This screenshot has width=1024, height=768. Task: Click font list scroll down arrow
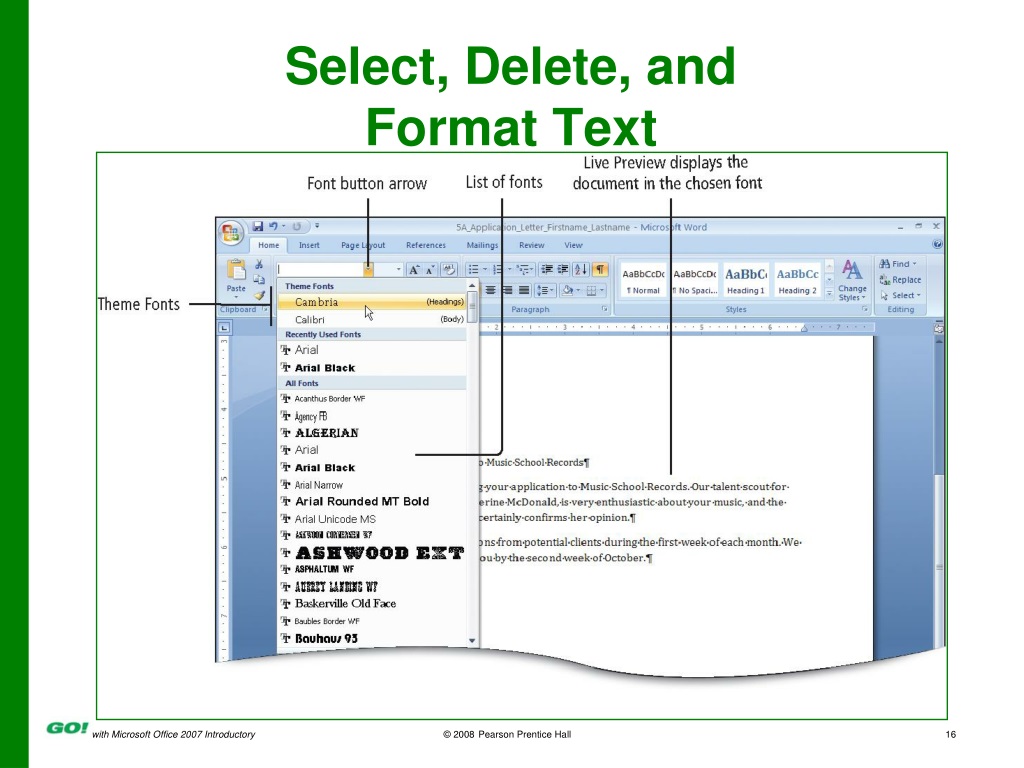click(472, 641)
